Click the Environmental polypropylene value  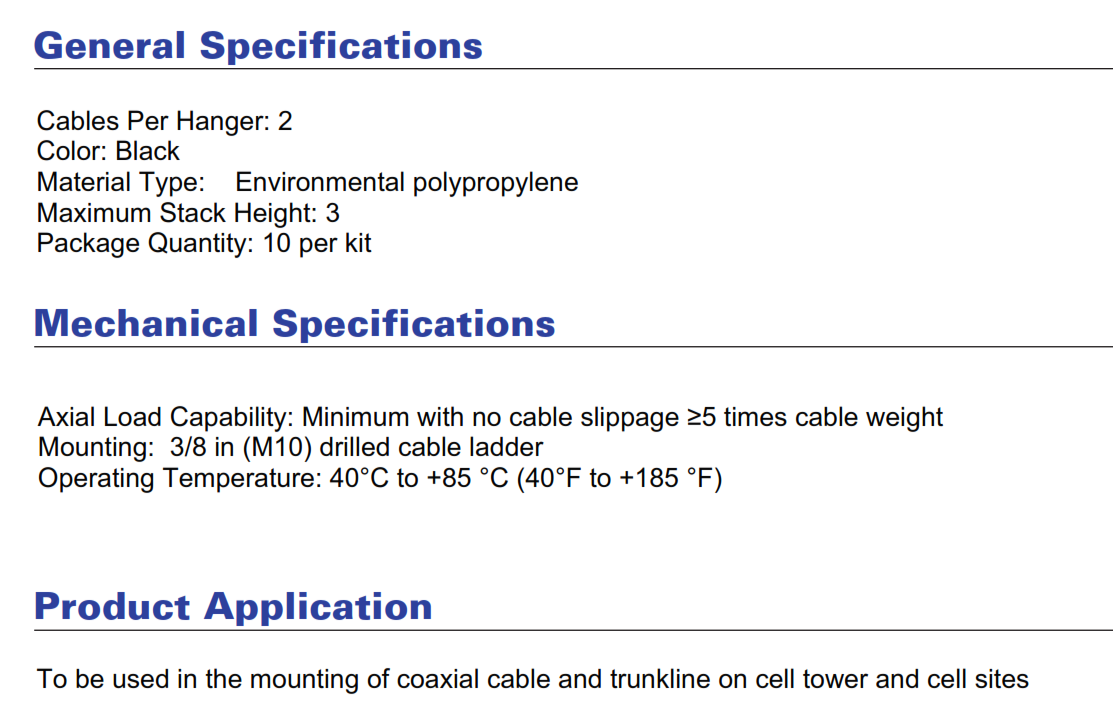pos(407,182)
